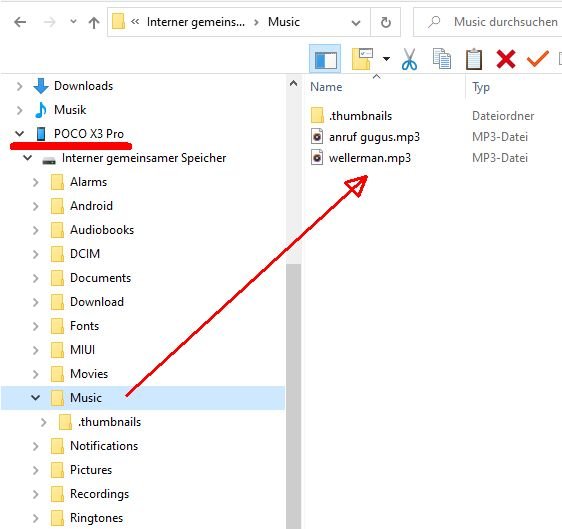Click the refresh arrow button
The height and width of the screenshot is (529, 562).
point(386,23)
